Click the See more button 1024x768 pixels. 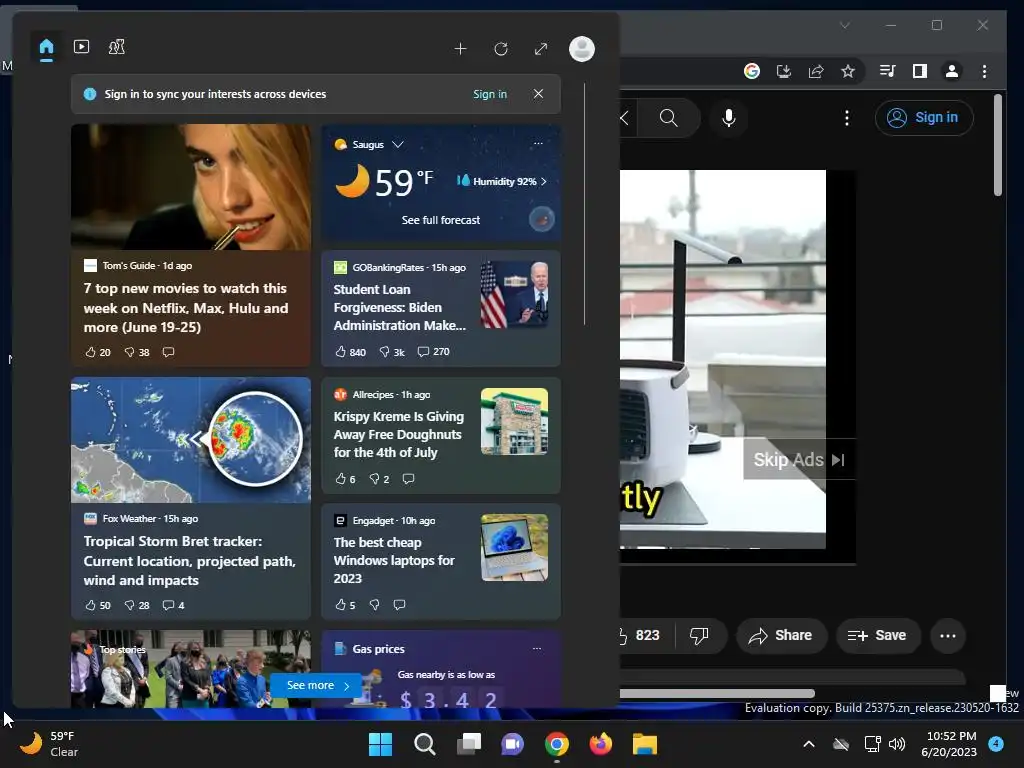316,685
